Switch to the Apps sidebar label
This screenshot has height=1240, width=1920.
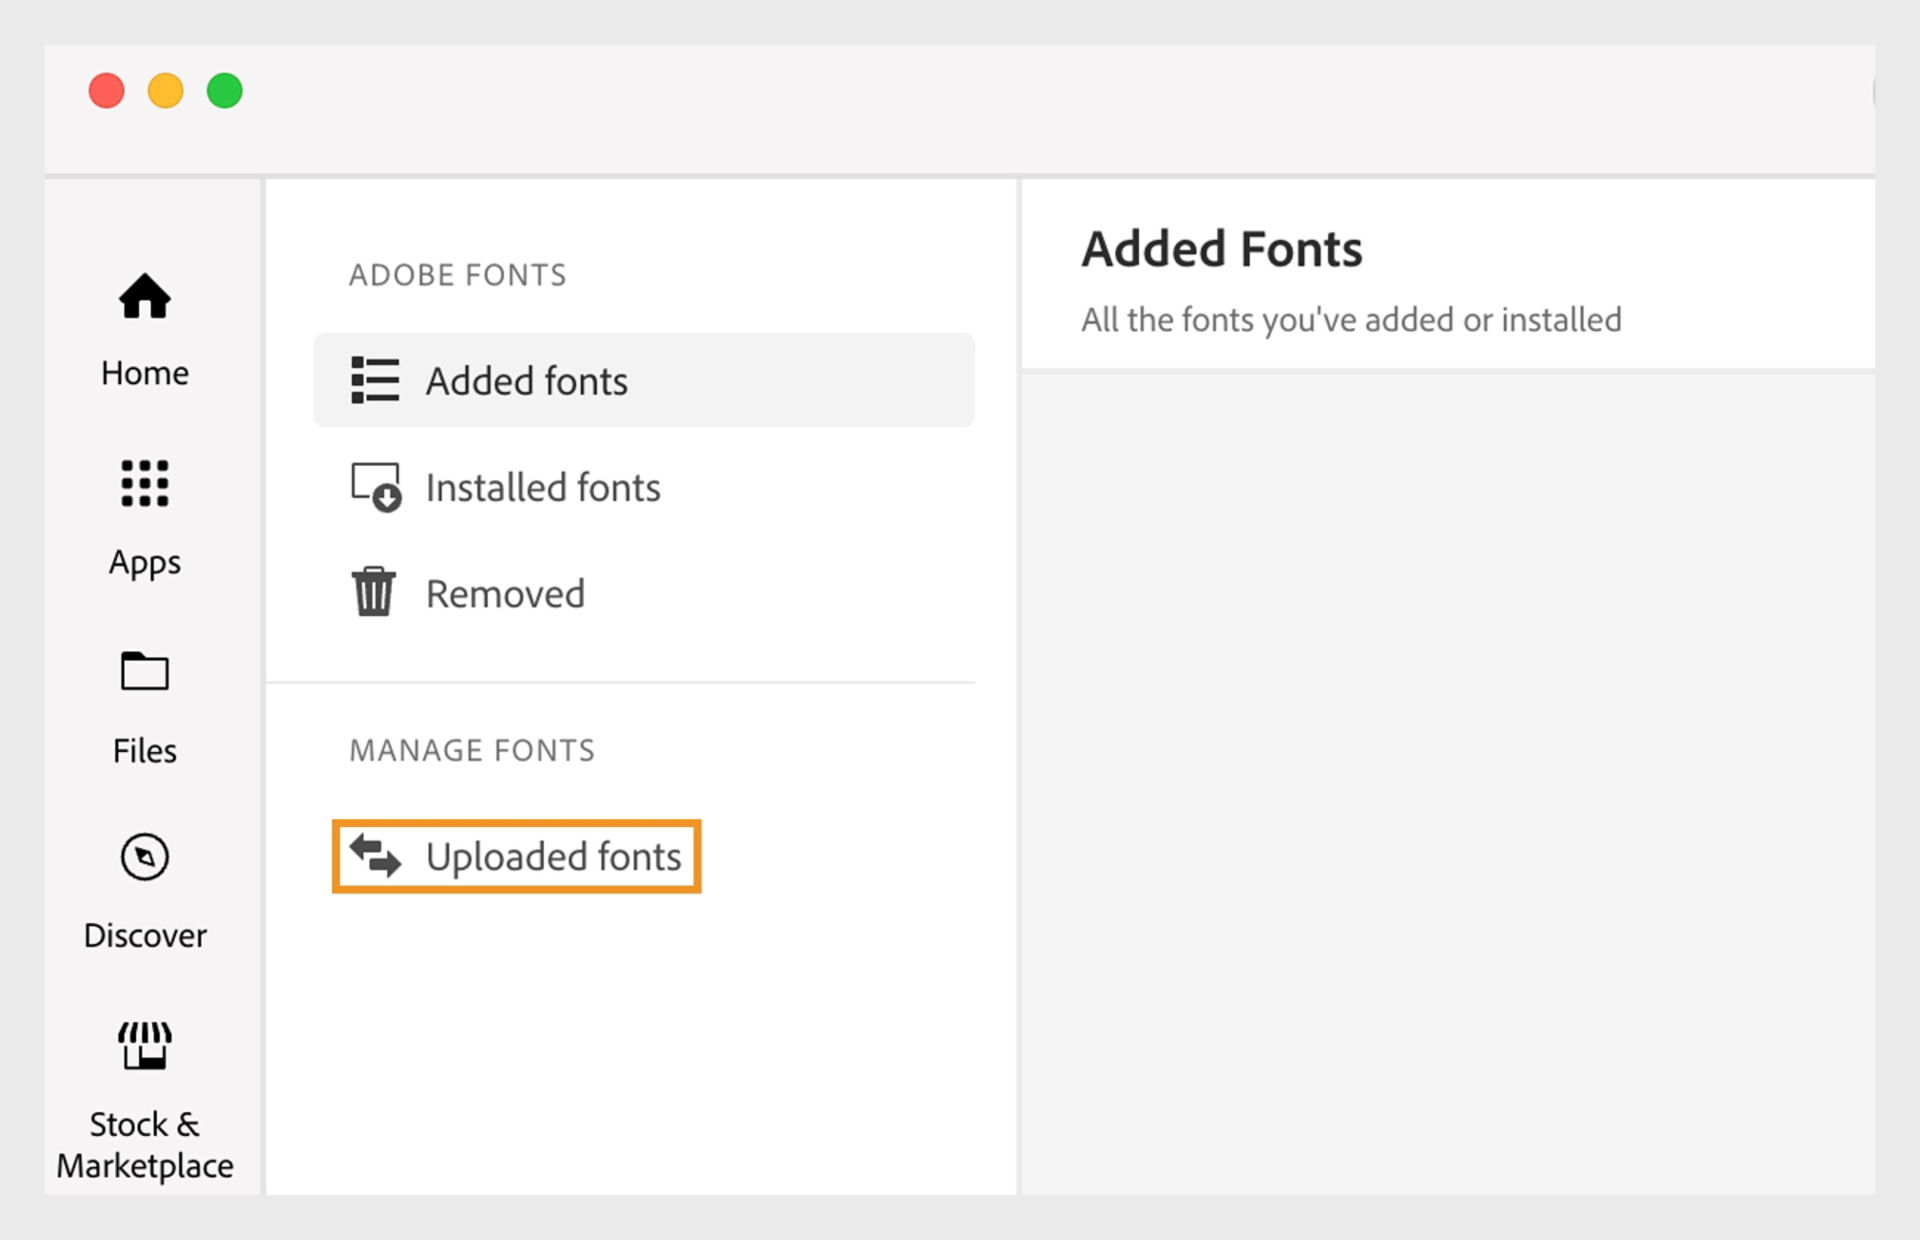145,563
